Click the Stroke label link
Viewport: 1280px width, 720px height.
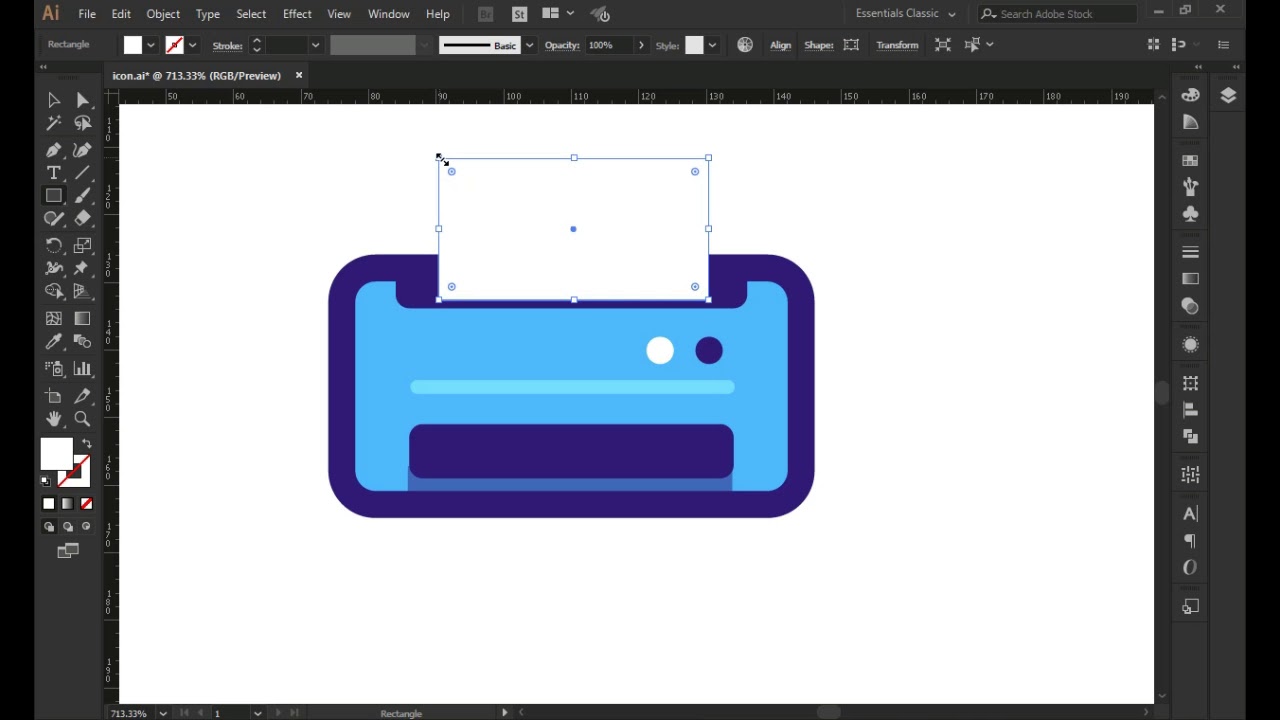click(228, 45)
